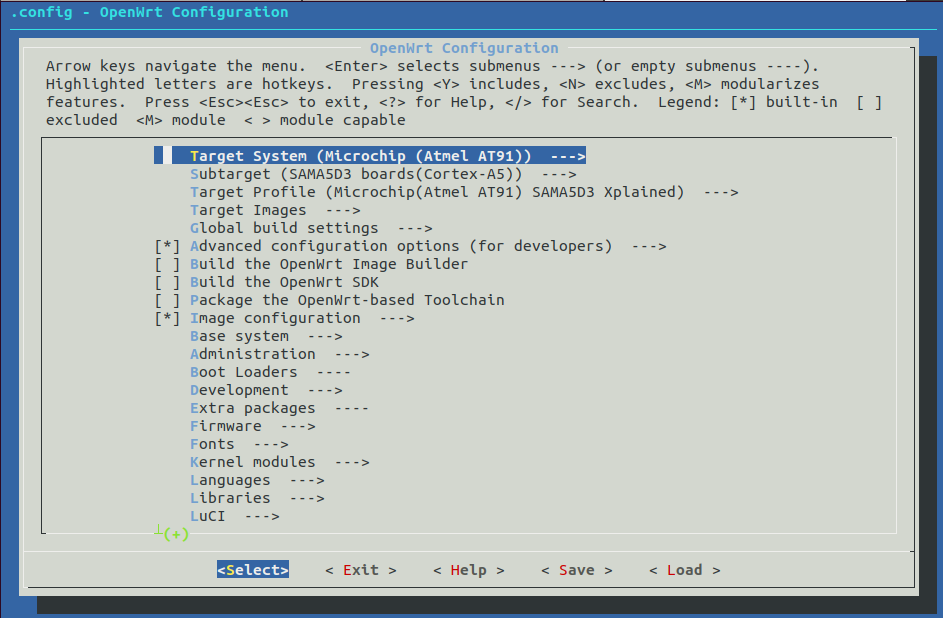Click the Exit button

361,570
